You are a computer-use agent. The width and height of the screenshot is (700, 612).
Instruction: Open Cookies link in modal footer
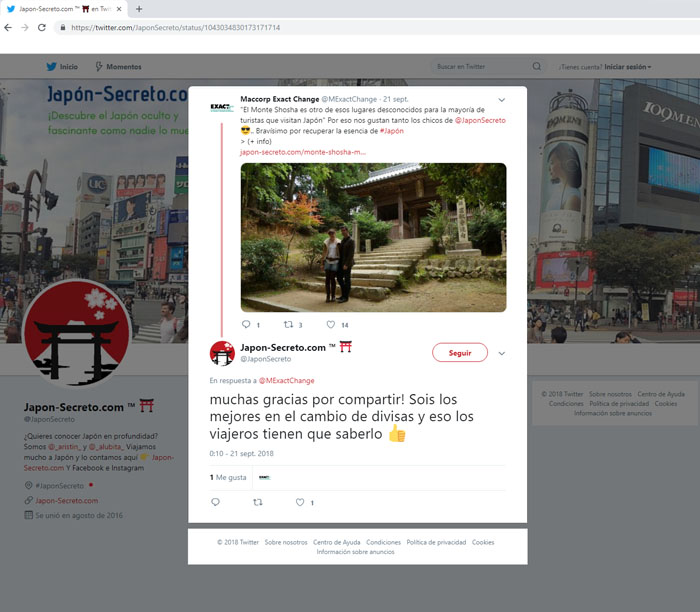click(483, 542)
